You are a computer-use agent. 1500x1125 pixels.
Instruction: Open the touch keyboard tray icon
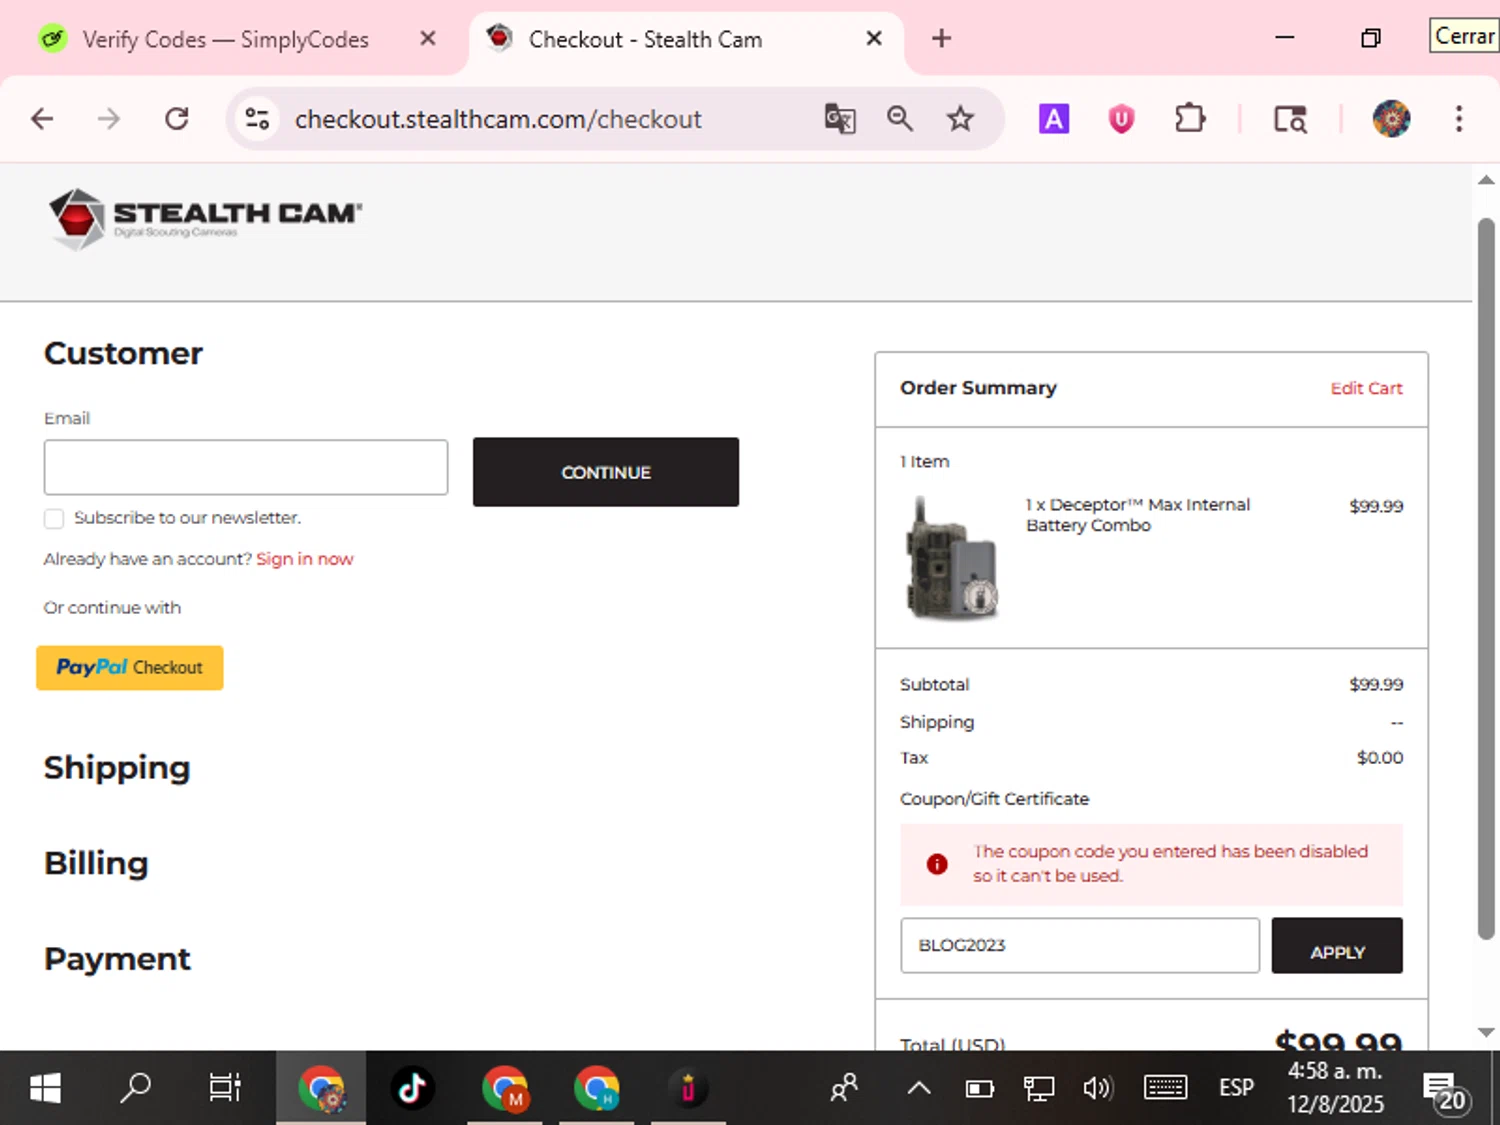pos(1166,1088)
